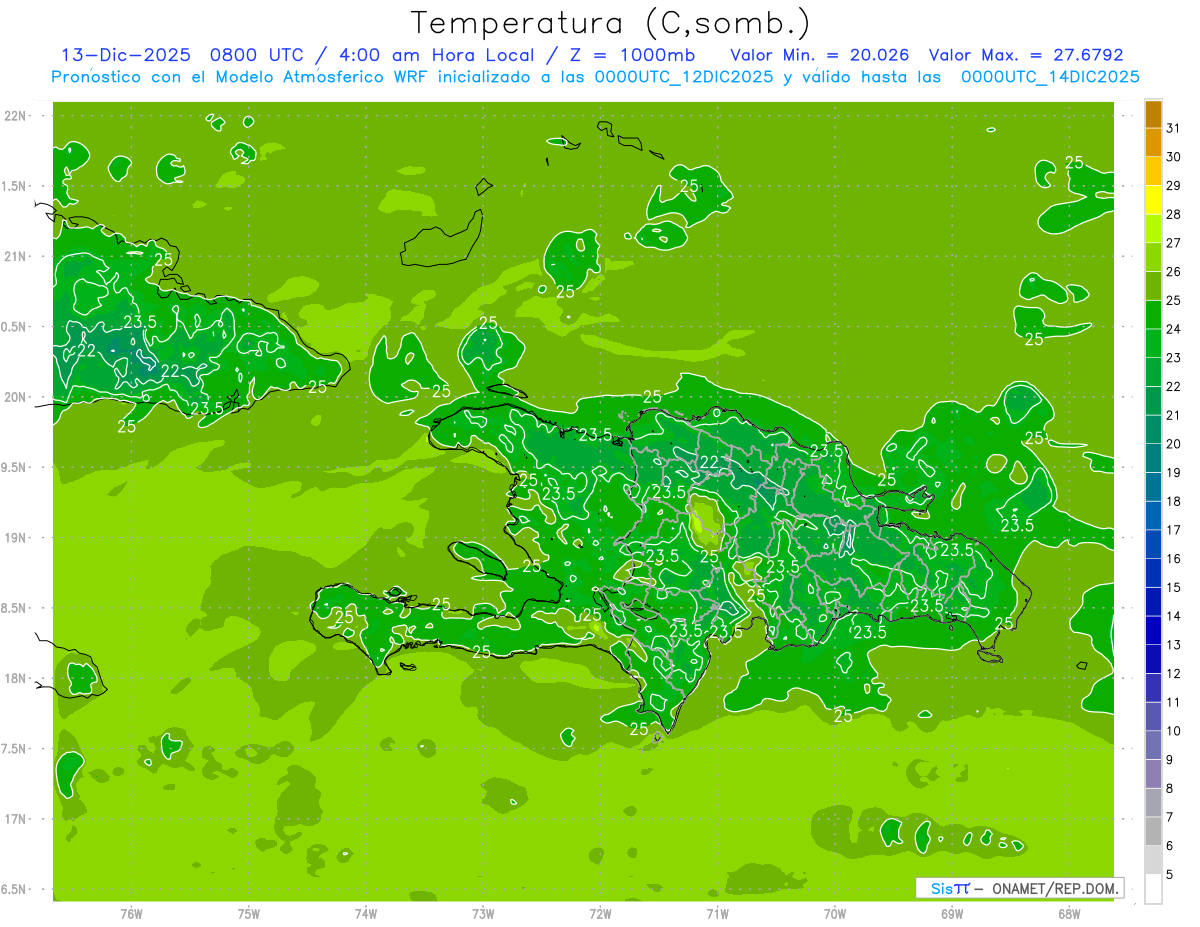Click the 22N latitude axis label
Image resolution: width=1200 pixels, height=927 pixels.
point(15,116)
